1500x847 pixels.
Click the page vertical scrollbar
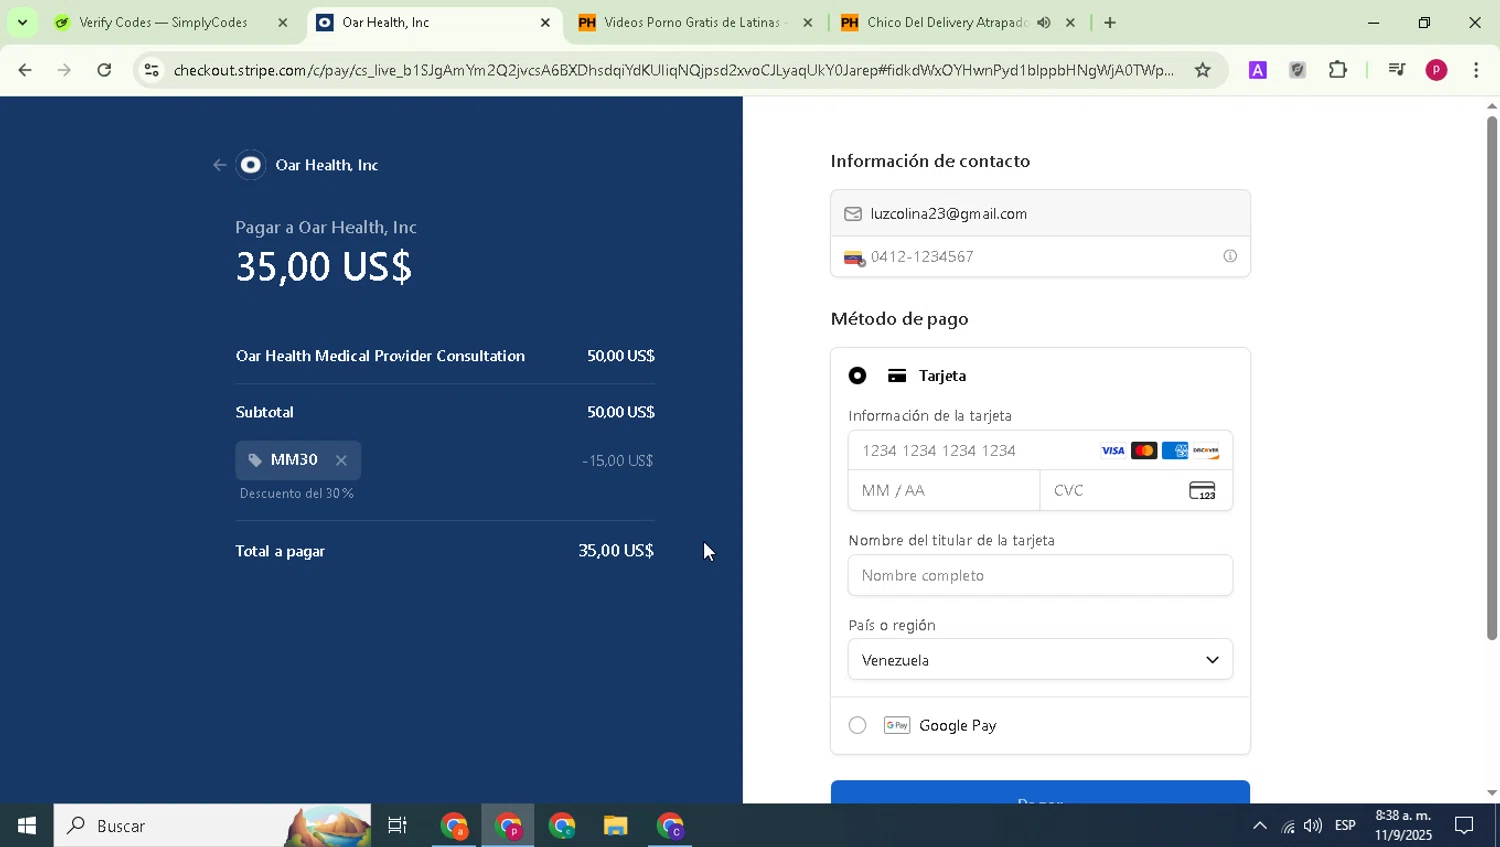tap(1491, 378)
